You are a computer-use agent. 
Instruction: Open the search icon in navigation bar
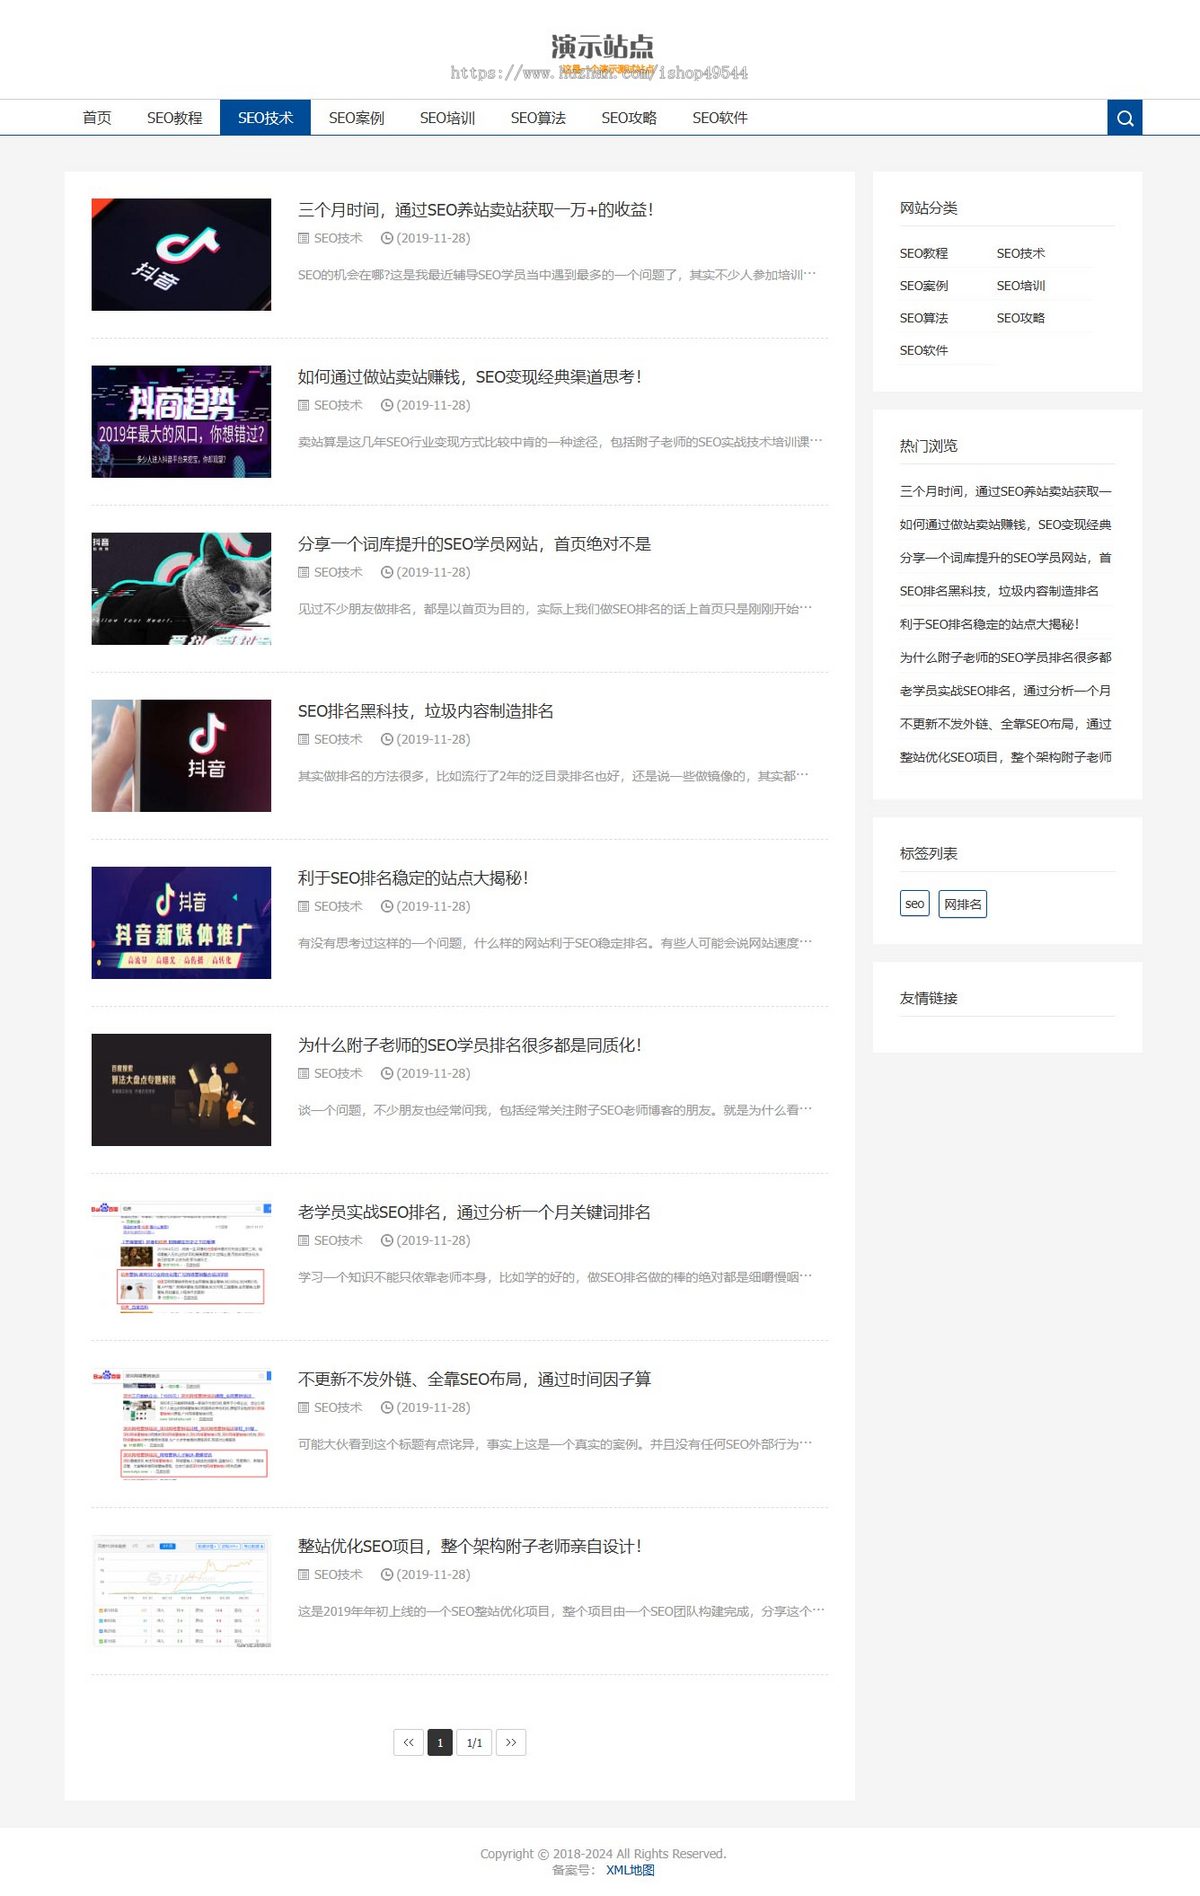1124,118
